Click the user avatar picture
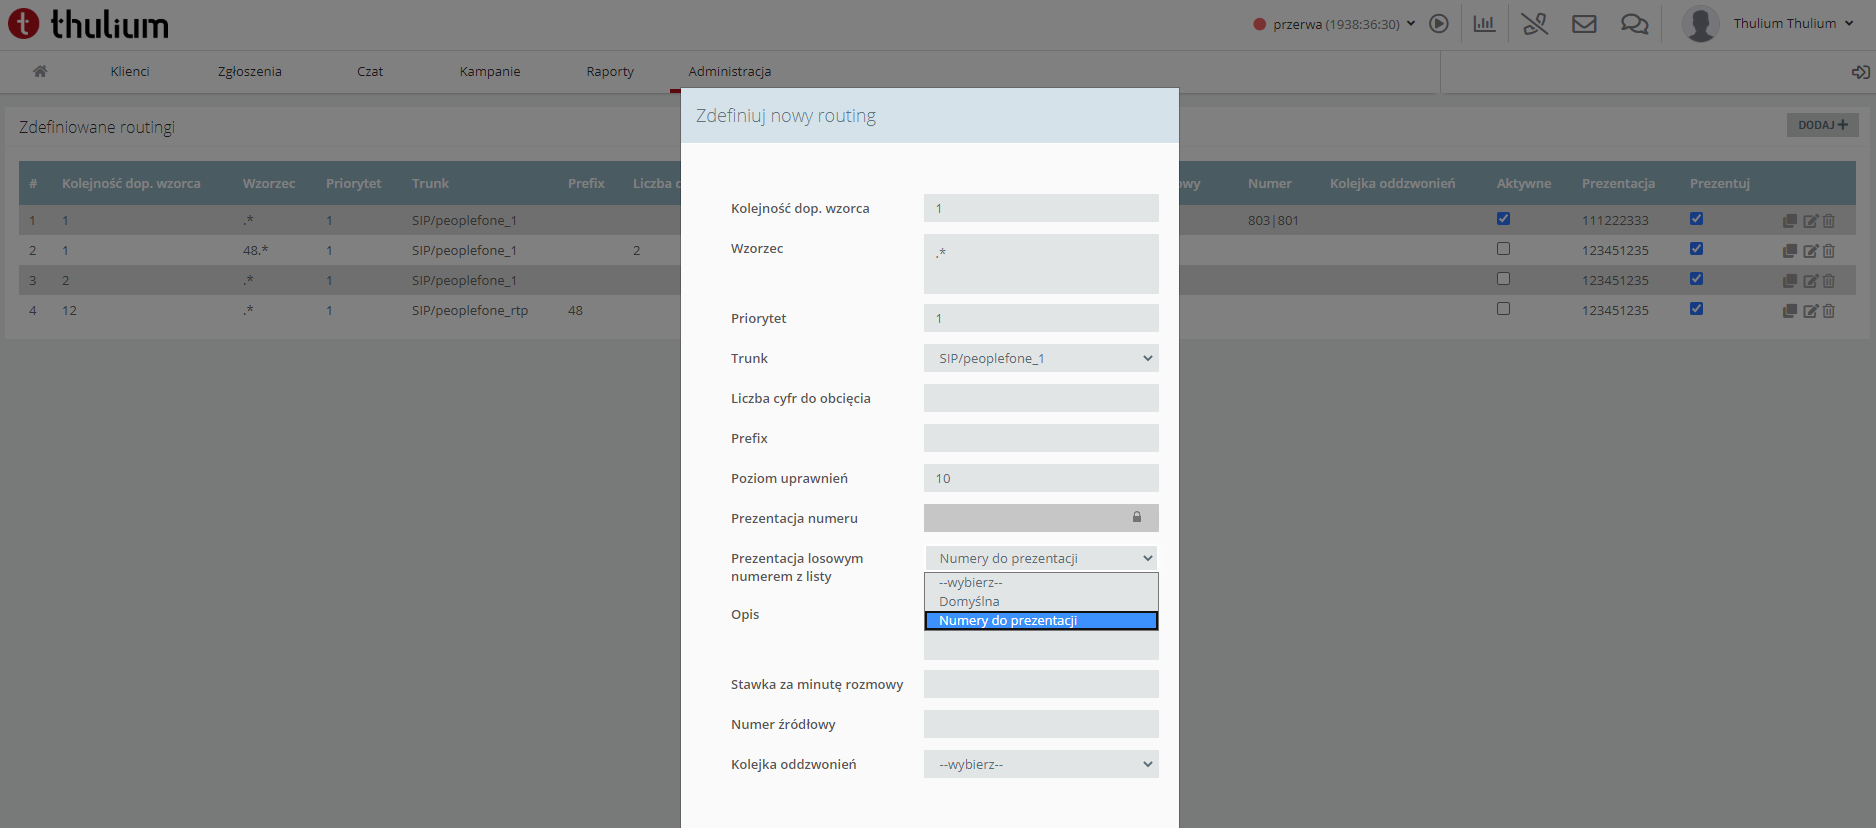The image size is (1876, 828). click(1700, 23)
